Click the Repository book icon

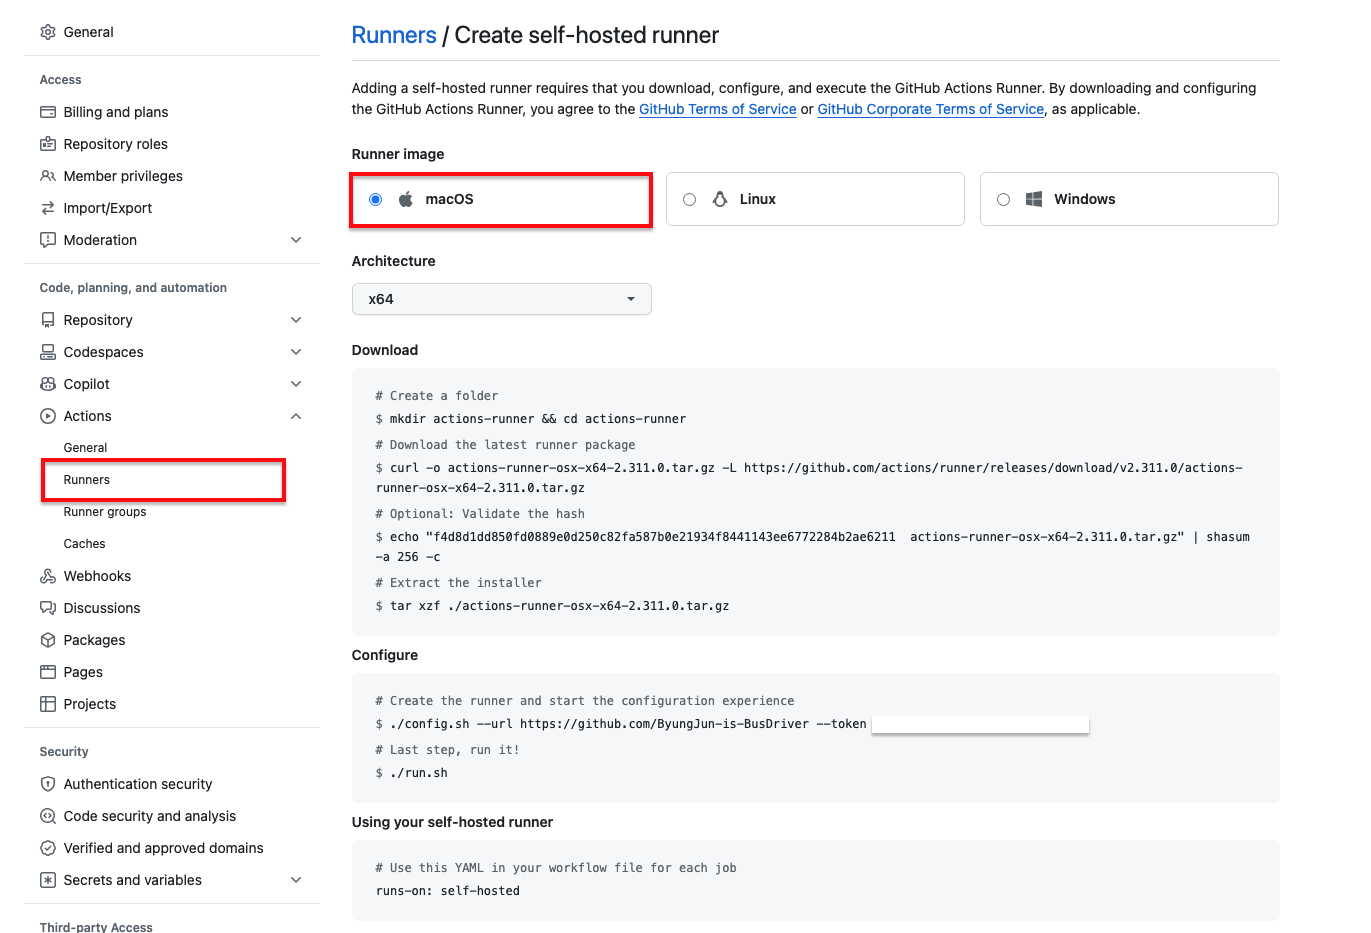48,320
